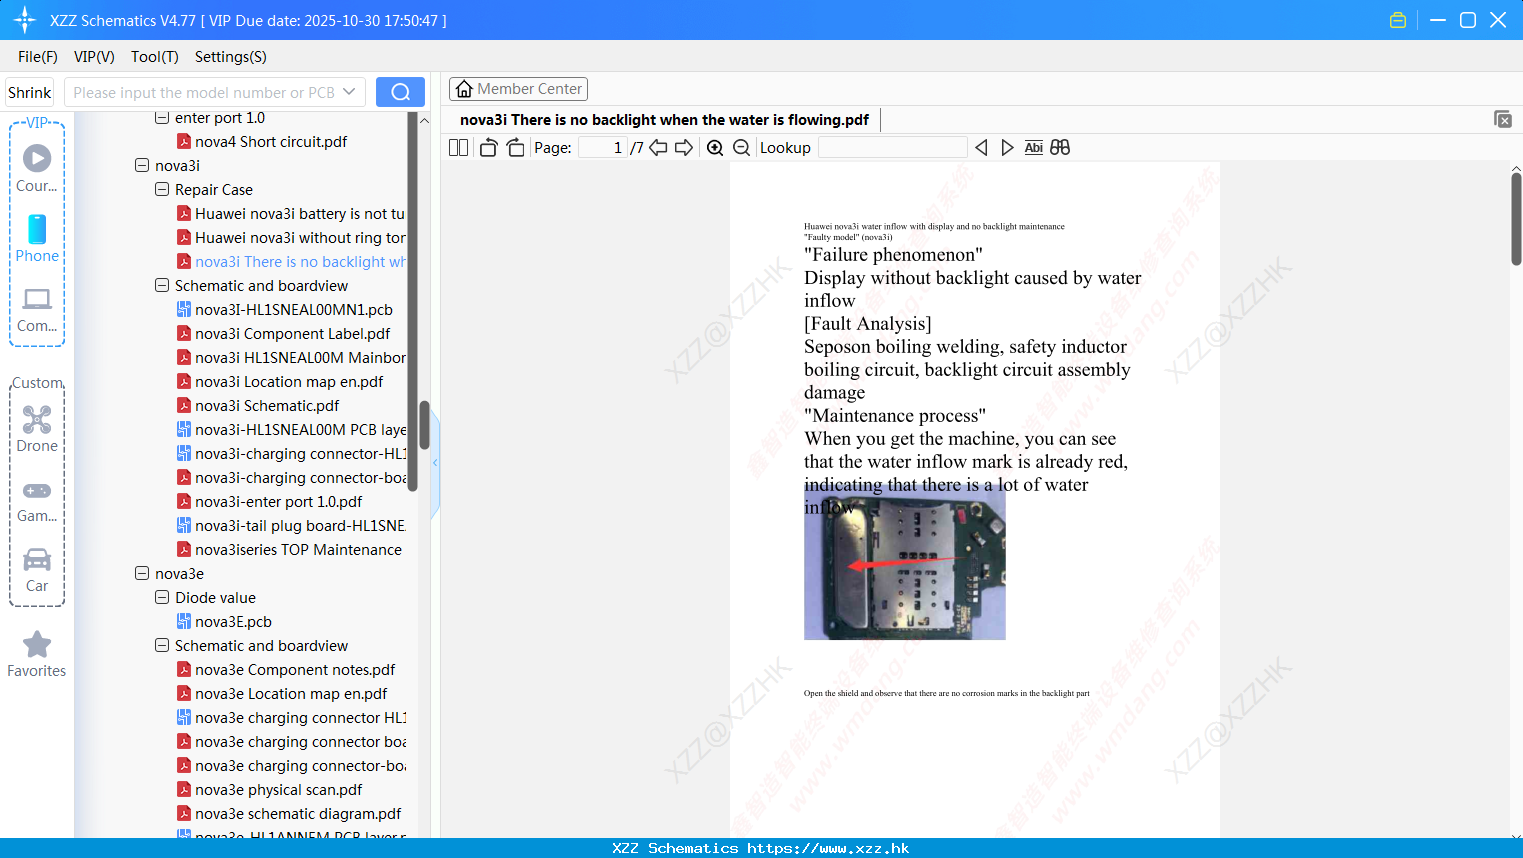This screenshot has width=1523, height=858.
Task: Open the Tool menu
Action: pos(155,57)
